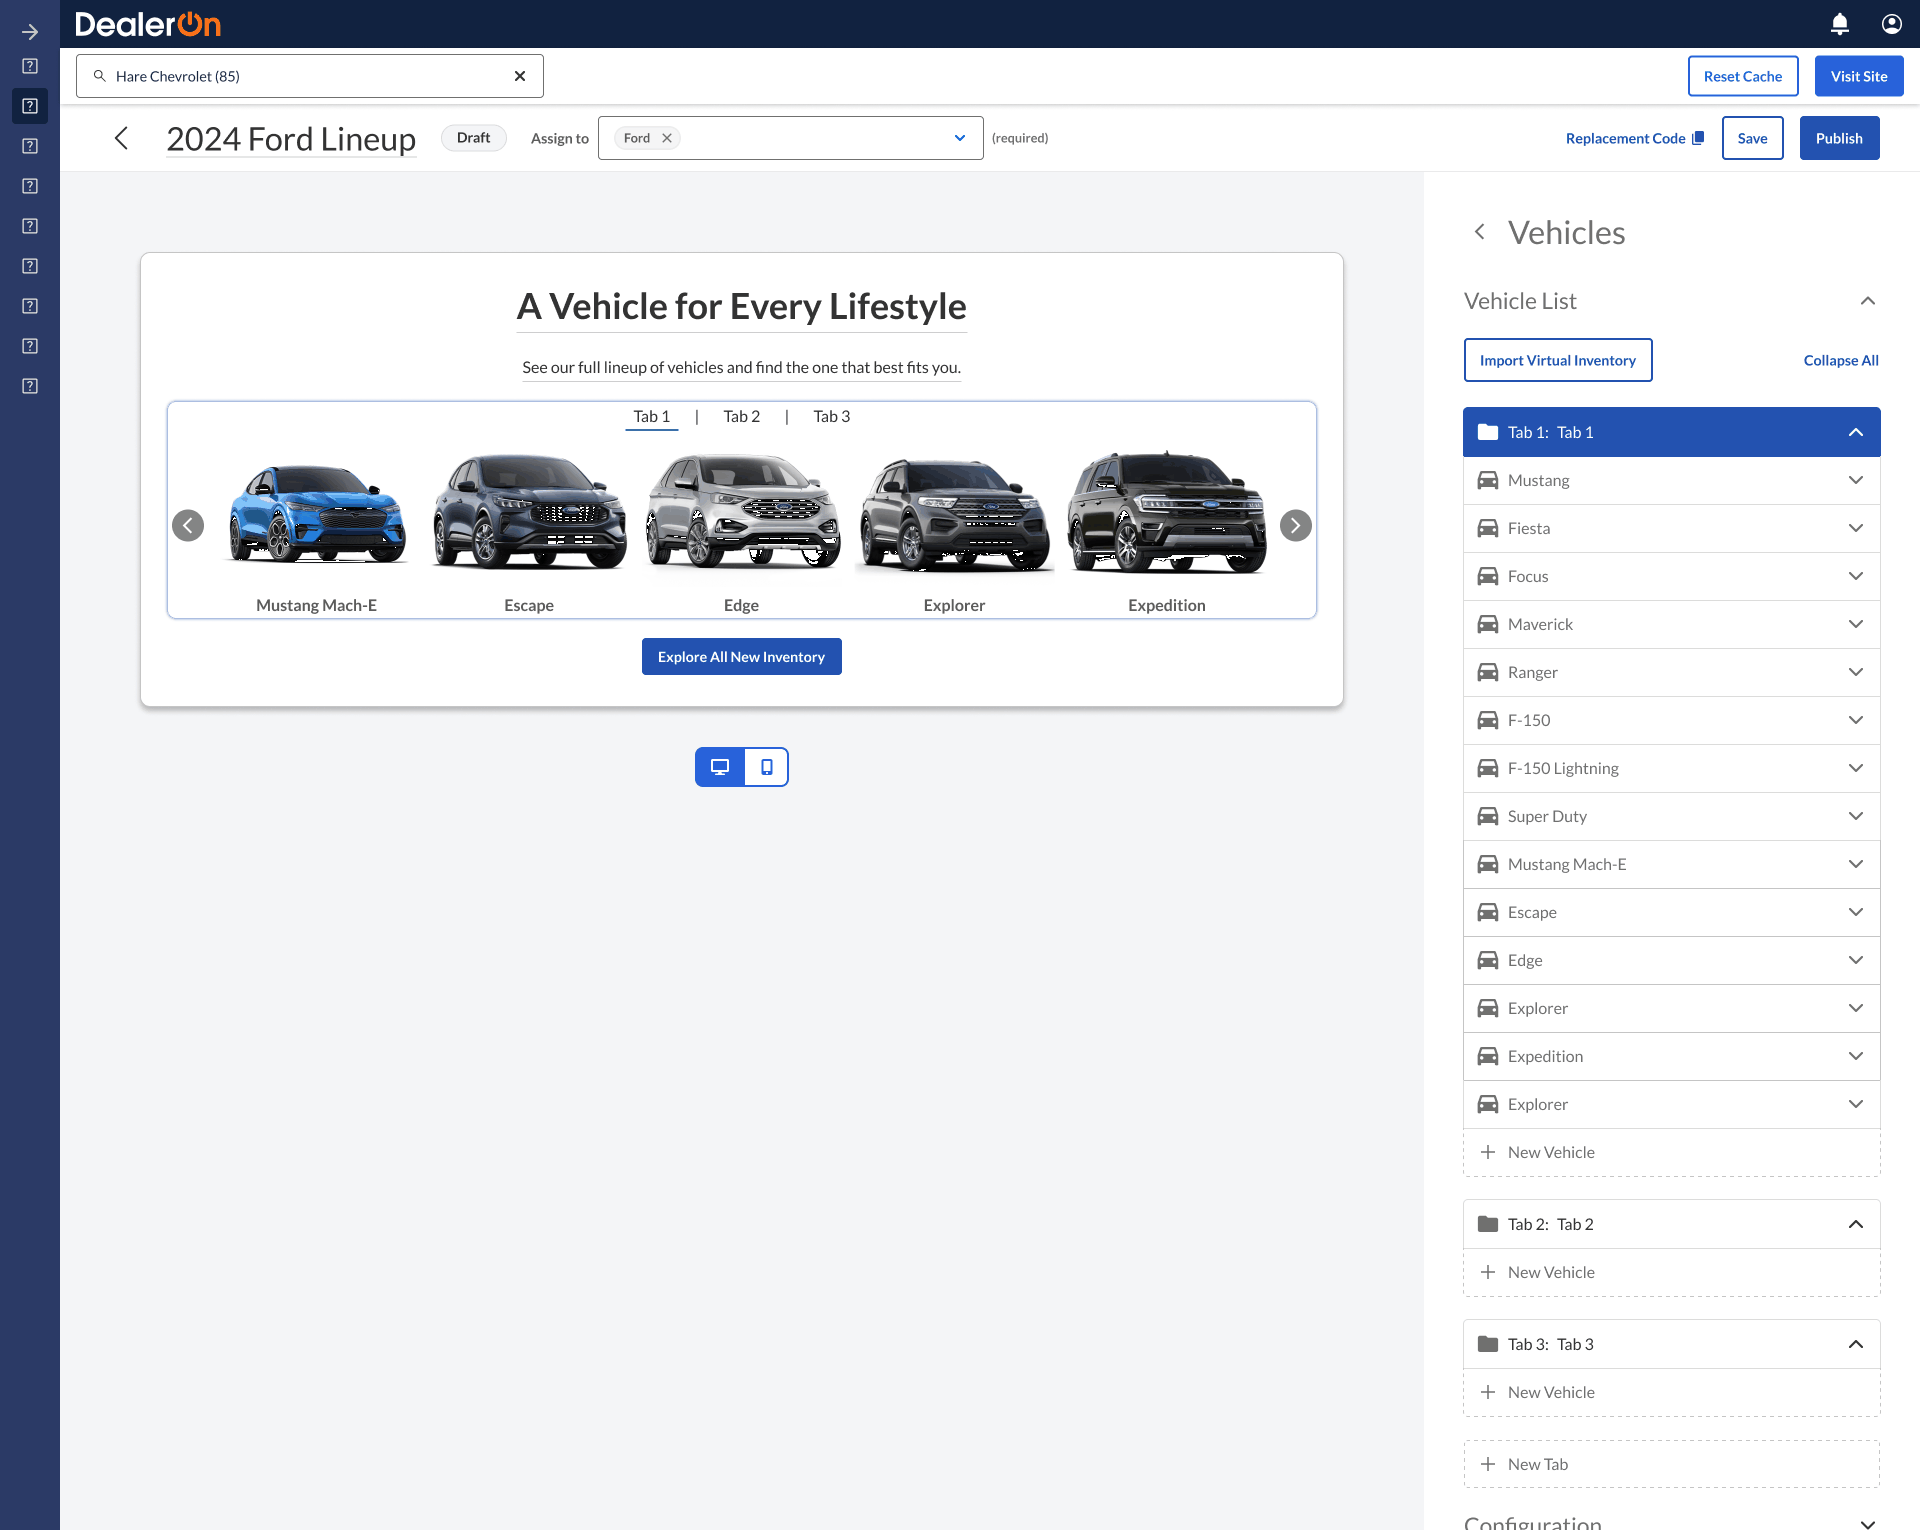Collapse Tab 3 group chevron
The height and width of the screenshot is (1530, 1920).
pyautogui.click(x=1856, y=1344)
